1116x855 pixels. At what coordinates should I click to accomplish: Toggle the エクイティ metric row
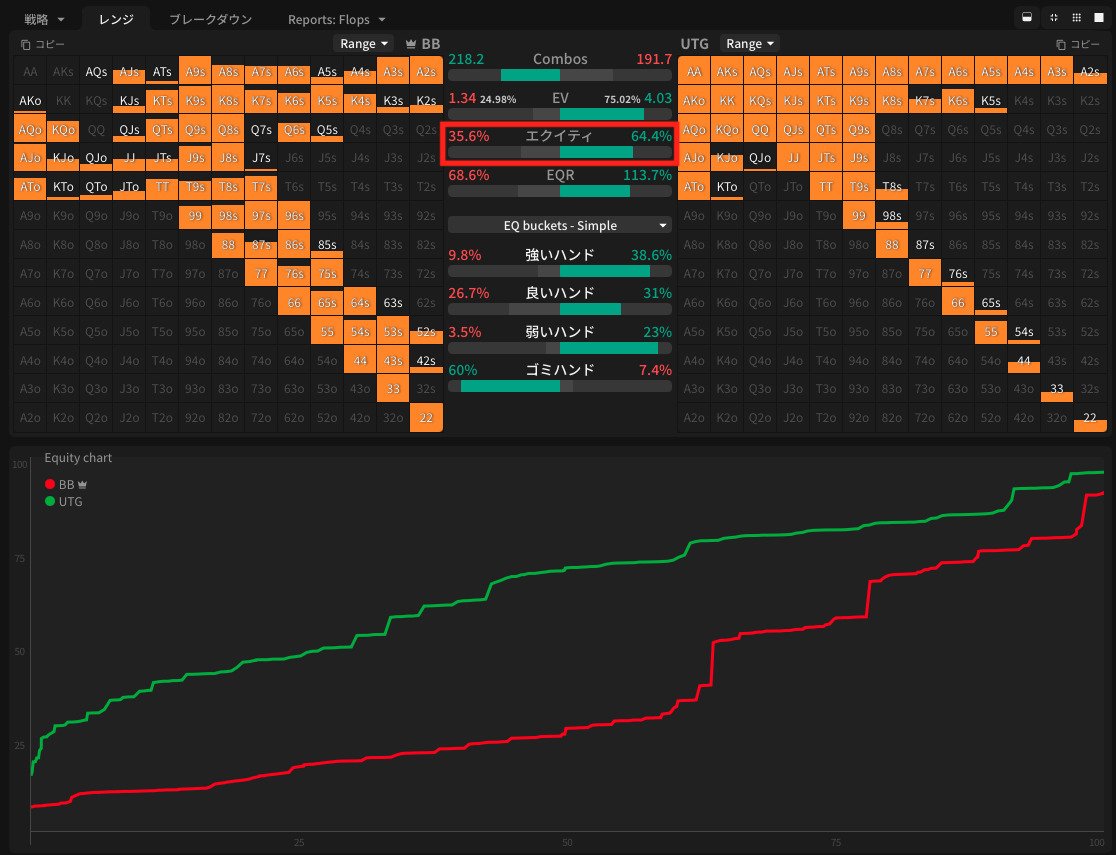point(559,143)
